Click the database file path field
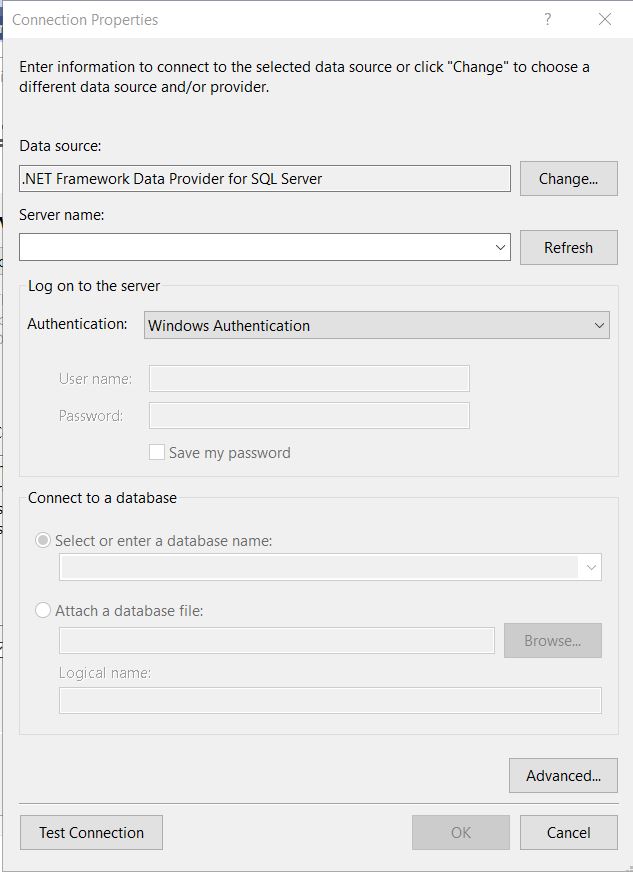The width and height of the screenshot is (633, 872). 277,640
